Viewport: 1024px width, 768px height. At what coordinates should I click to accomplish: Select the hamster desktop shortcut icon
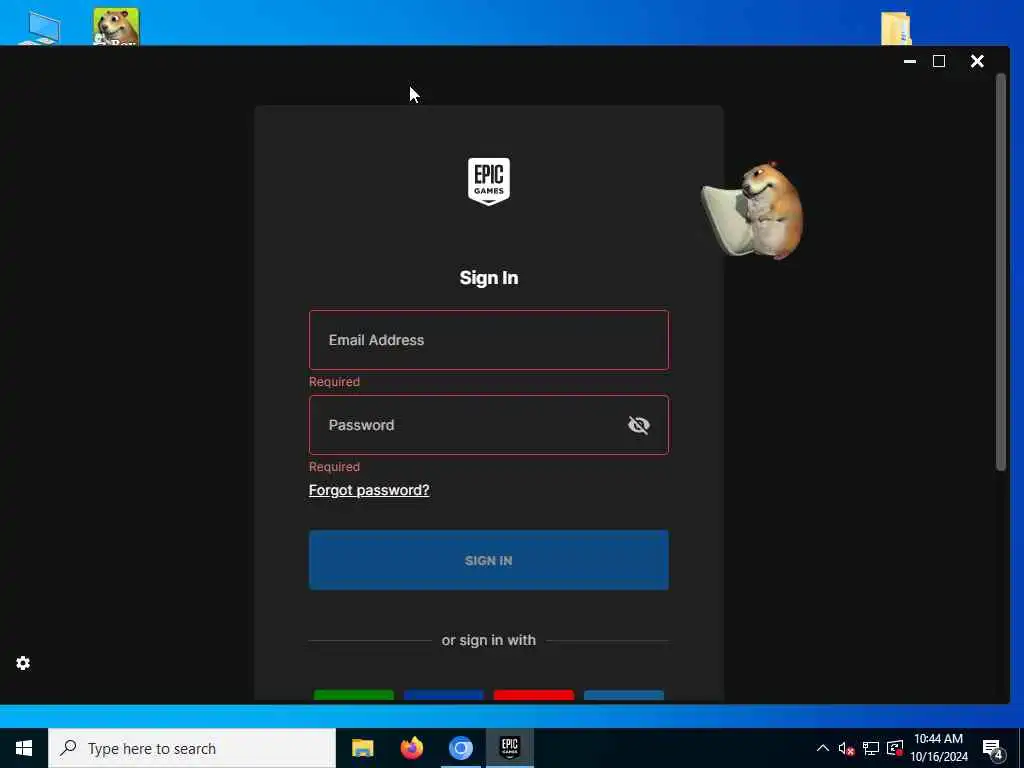pyautogui.click(x=116, y=26)
